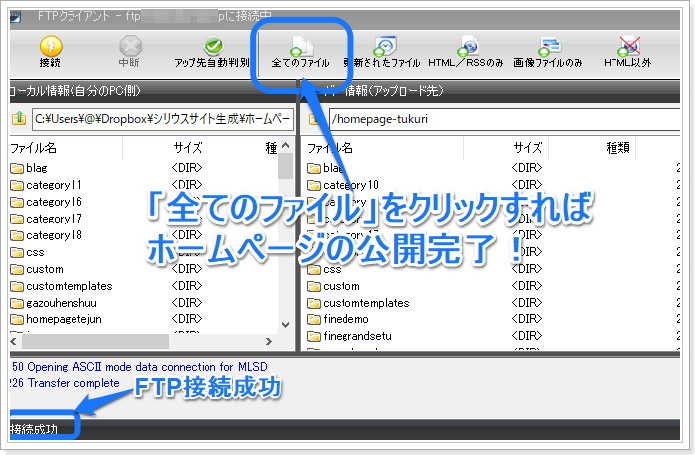Choose HTML/RSSのみ upload icon
The width and height of the screenshot is (695, 455).
(x=468, y=46)
